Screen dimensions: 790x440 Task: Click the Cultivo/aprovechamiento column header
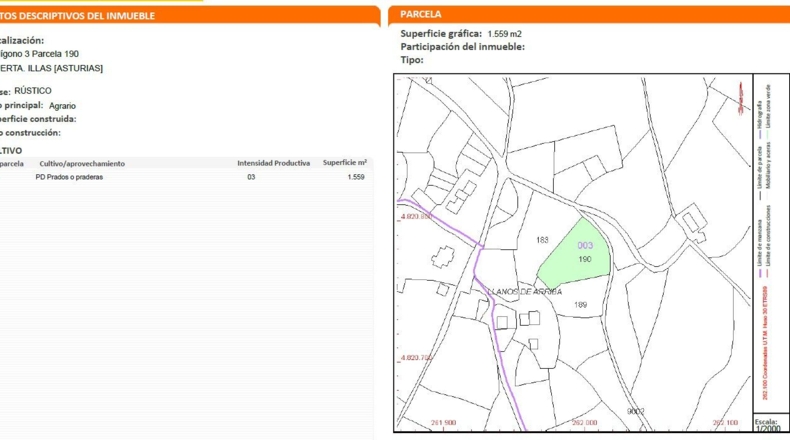[x=82, y=164]
